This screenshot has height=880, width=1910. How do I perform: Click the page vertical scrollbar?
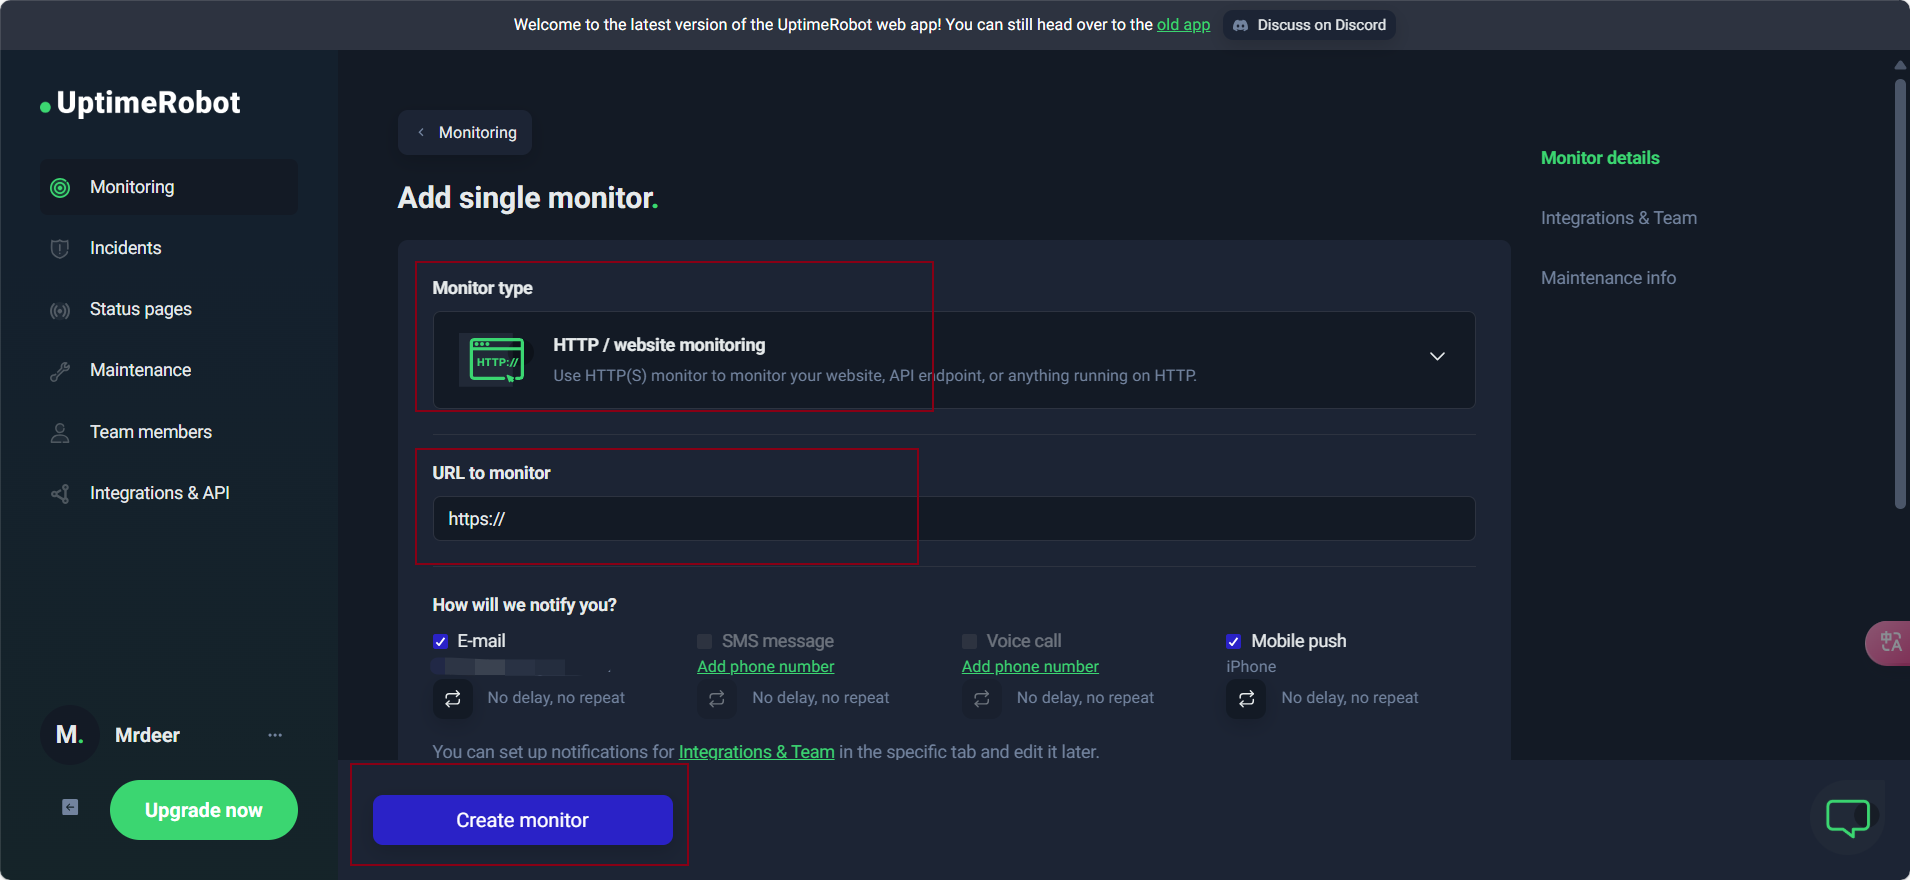click(1900, 295)
